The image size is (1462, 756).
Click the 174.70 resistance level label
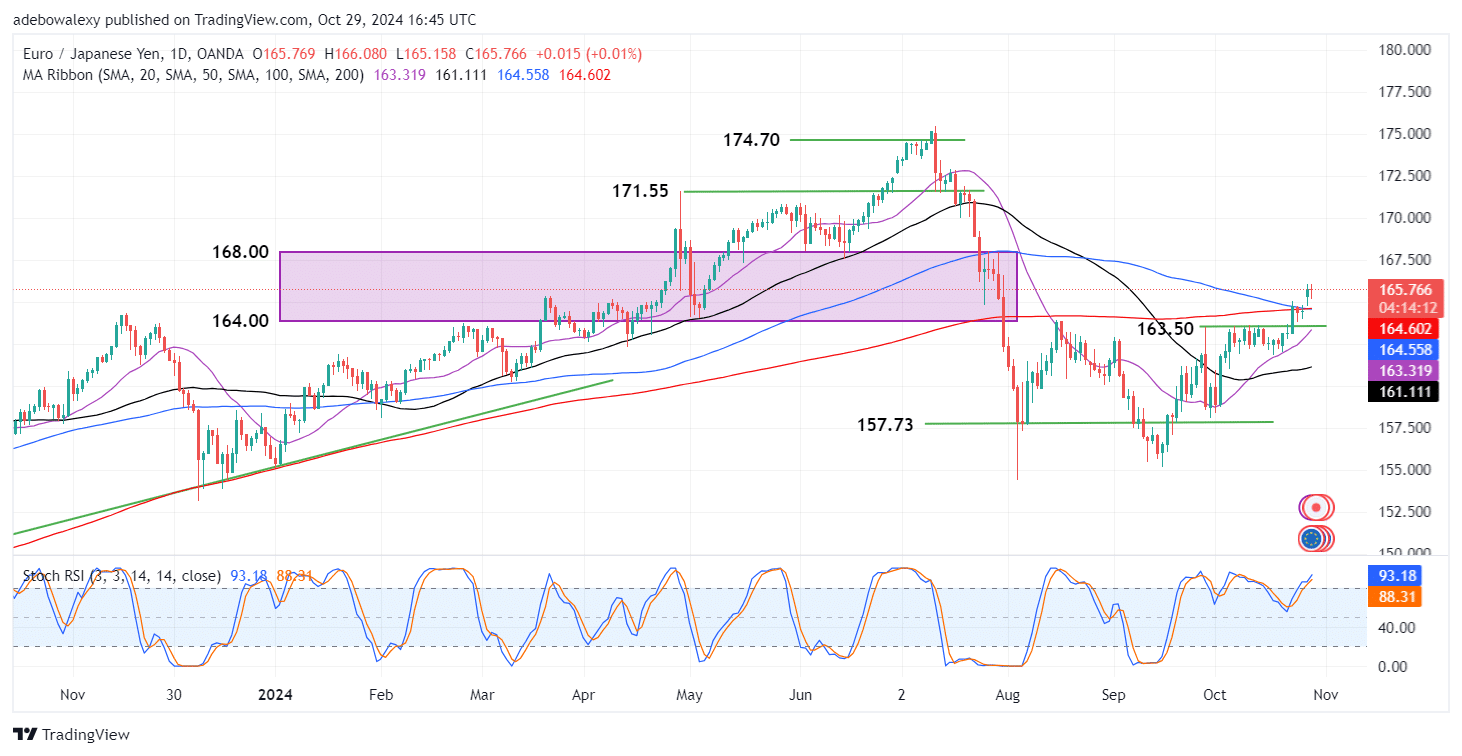[x=751, y=141]
